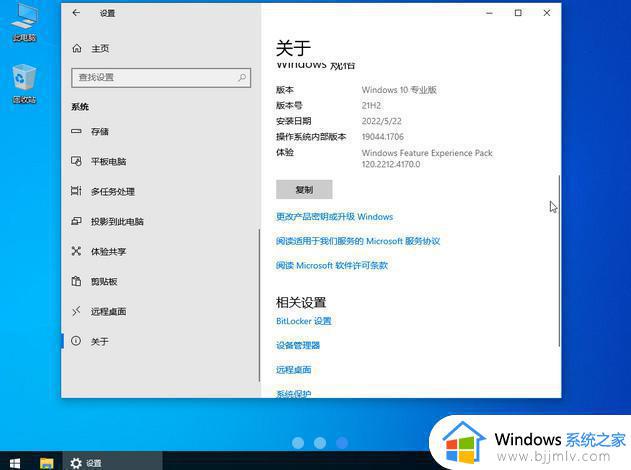
Task: Select 远程桌面 in the sidebar
Action: (x=108, y=311)
